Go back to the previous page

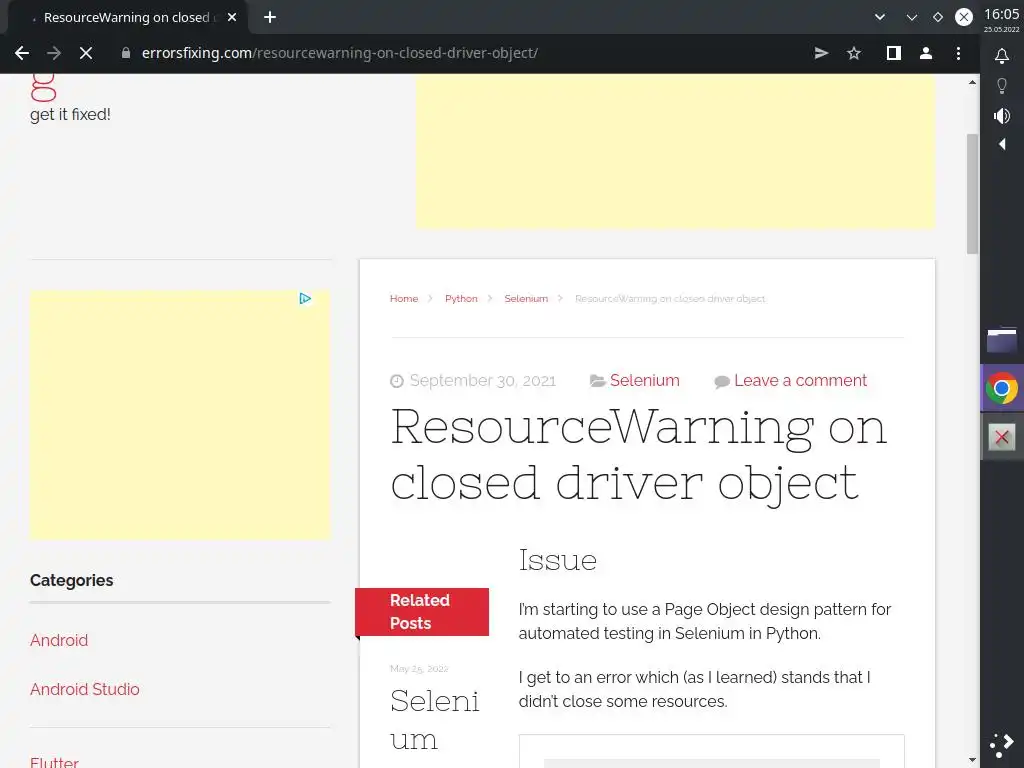click(22, 53)
